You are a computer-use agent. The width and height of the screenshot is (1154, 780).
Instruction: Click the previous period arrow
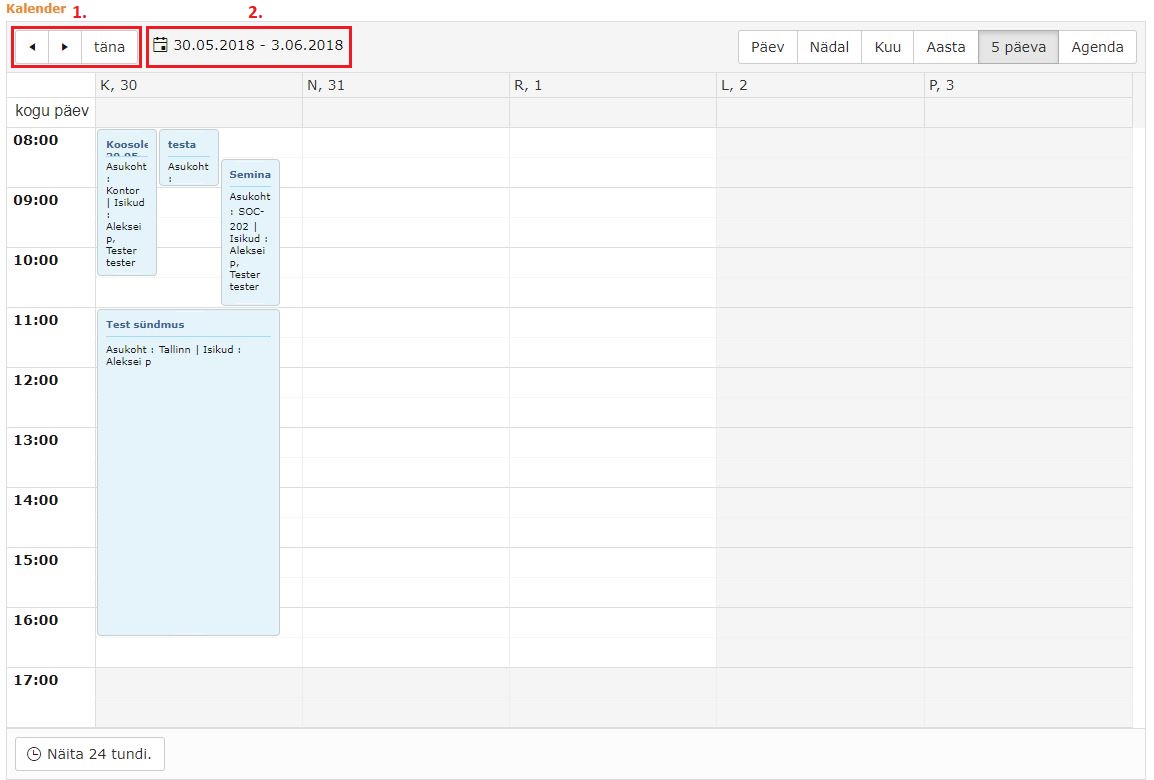32,47
